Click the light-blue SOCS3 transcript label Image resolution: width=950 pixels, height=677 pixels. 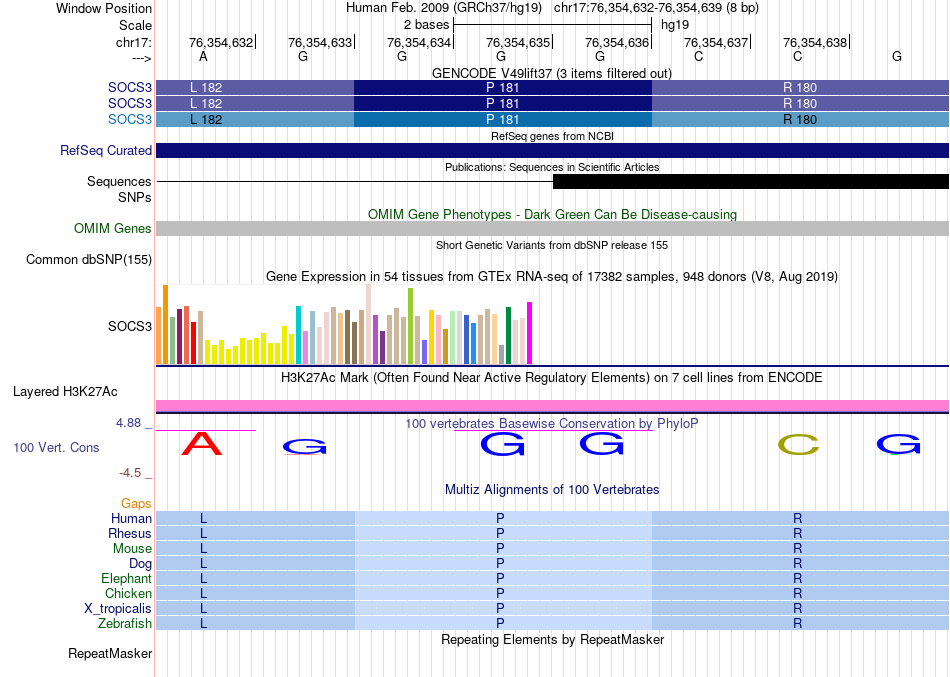pyautogui.click(x=130, y=119)
